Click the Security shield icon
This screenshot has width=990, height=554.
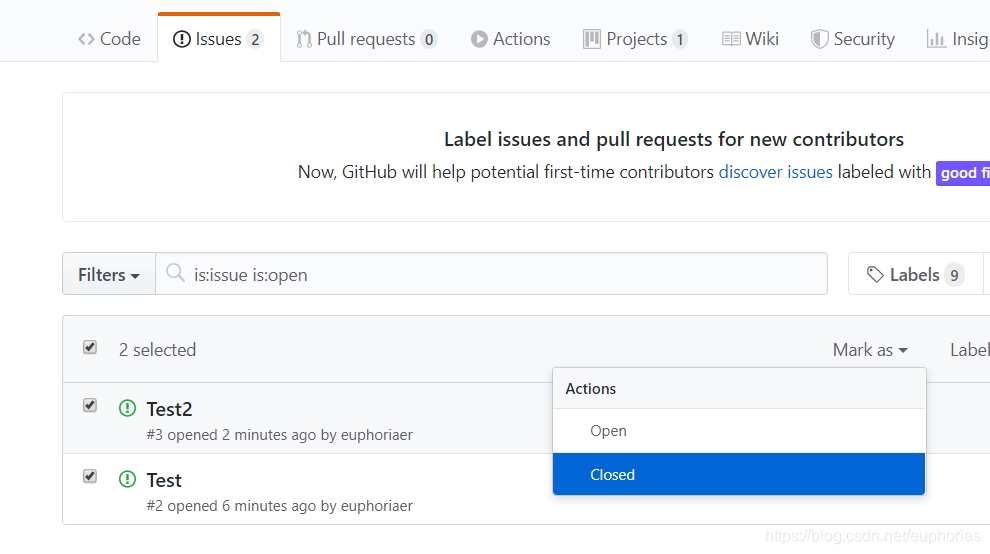point(819,39)
